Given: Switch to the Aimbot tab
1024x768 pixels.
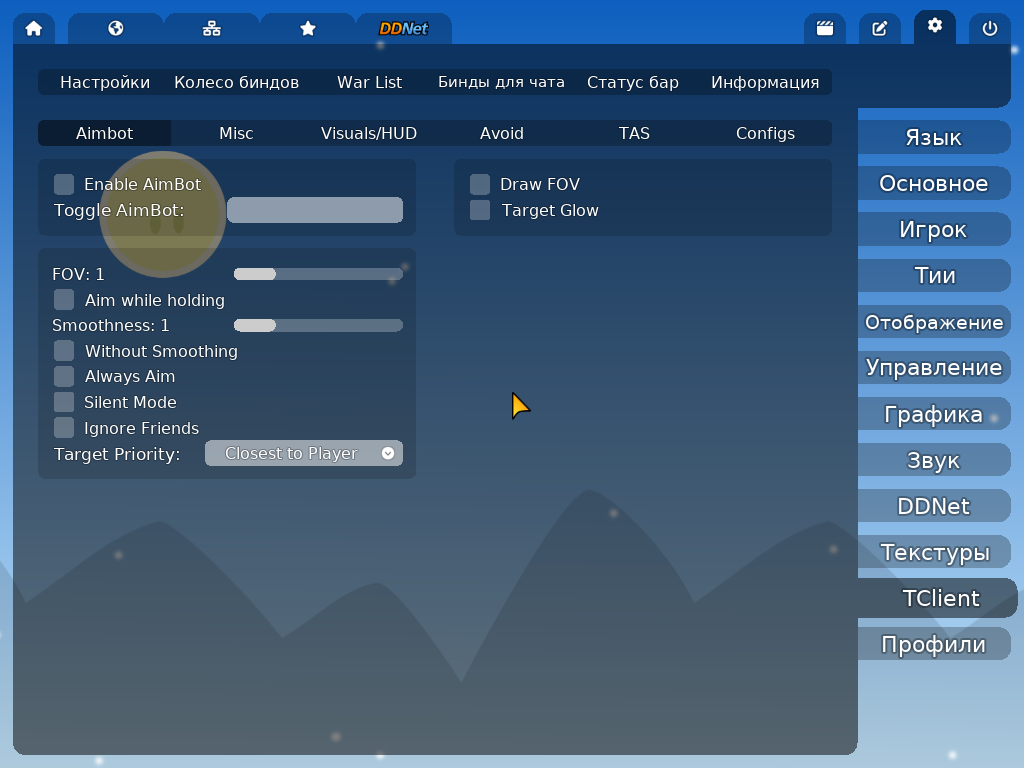Looking at the screenshot, I should click(104, 133).
